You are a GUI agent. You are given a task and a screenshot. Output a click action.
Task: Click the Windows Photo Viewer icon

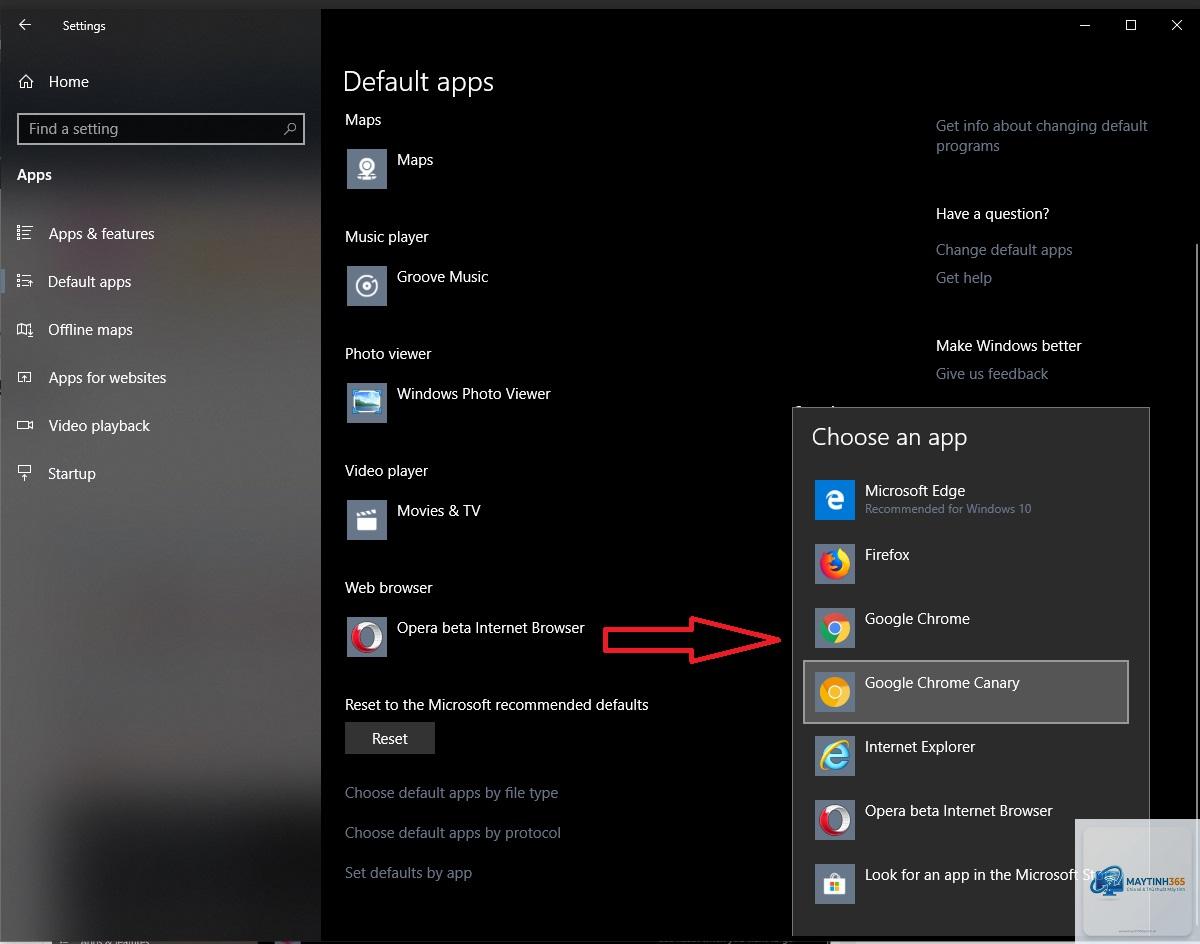pyautogui.click(x=367, y=403)
